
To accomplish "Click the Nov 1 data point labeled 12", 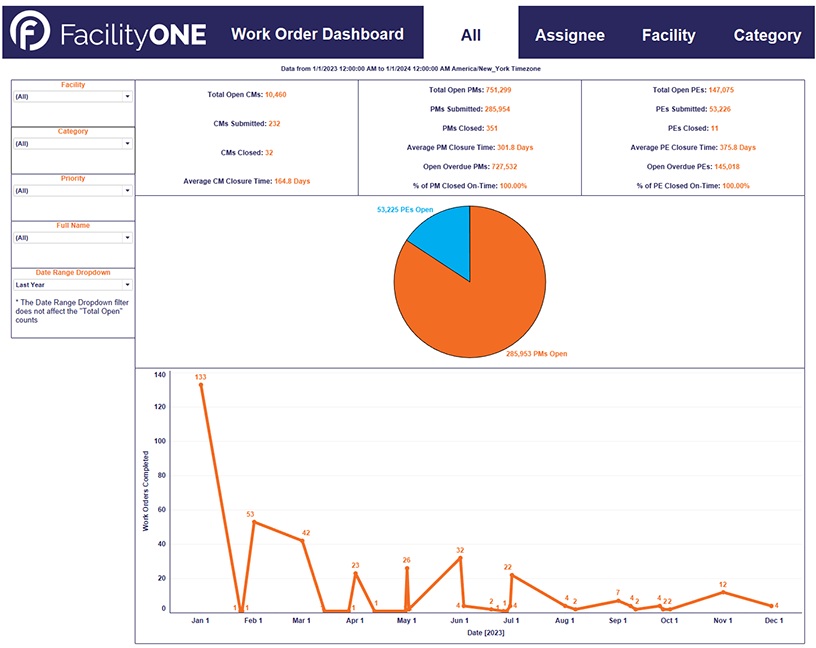I will [722, 591].
